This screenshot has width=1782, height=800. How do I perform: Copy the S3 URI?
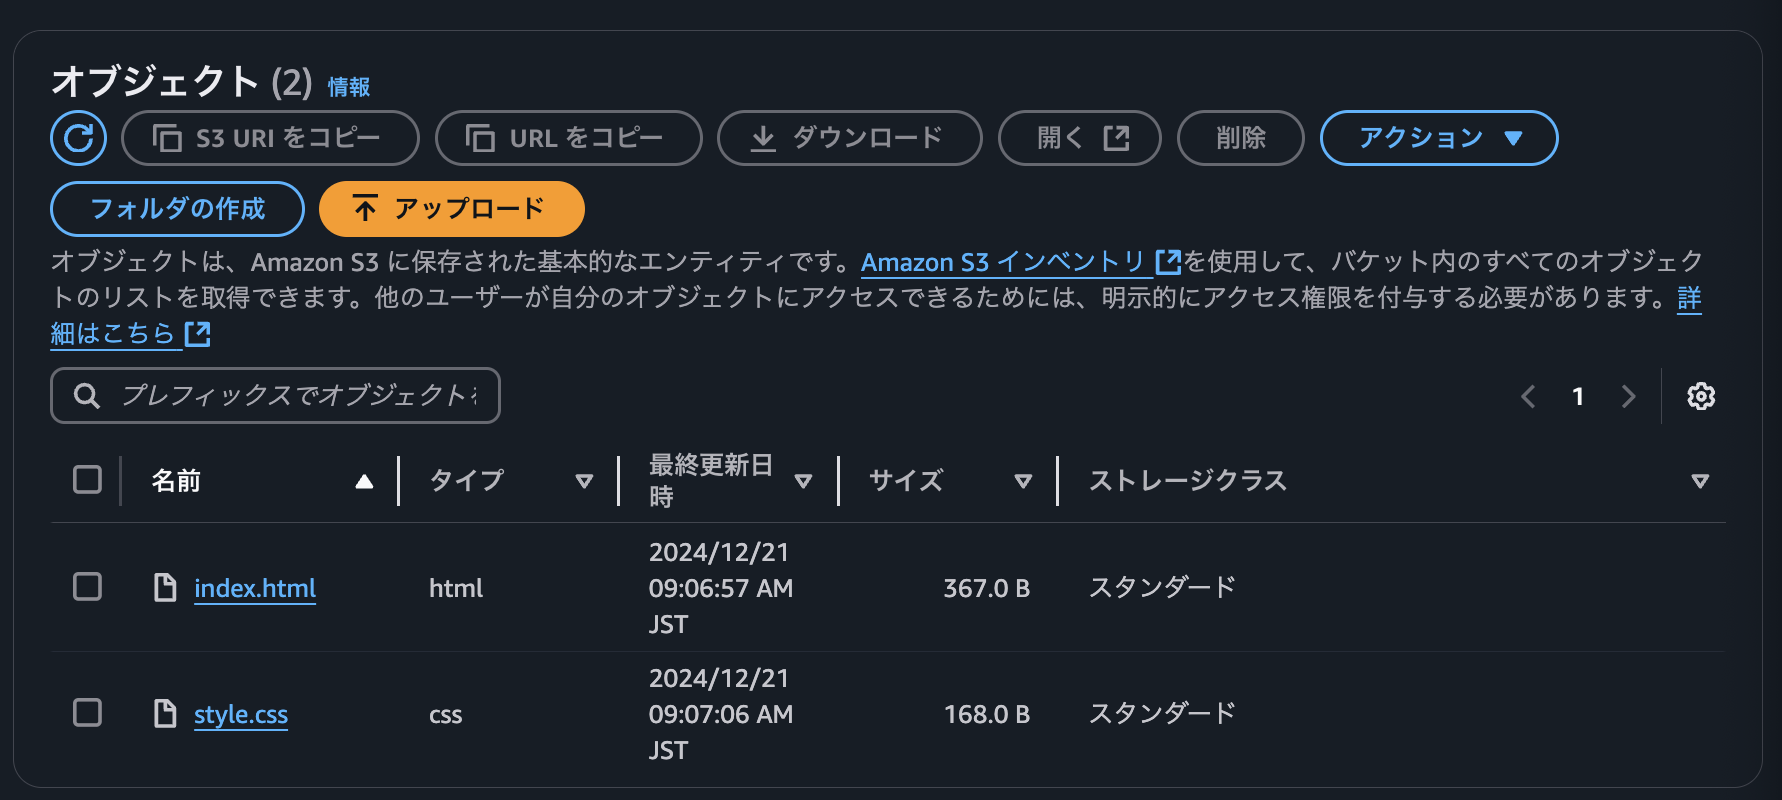tap(270, 138)
